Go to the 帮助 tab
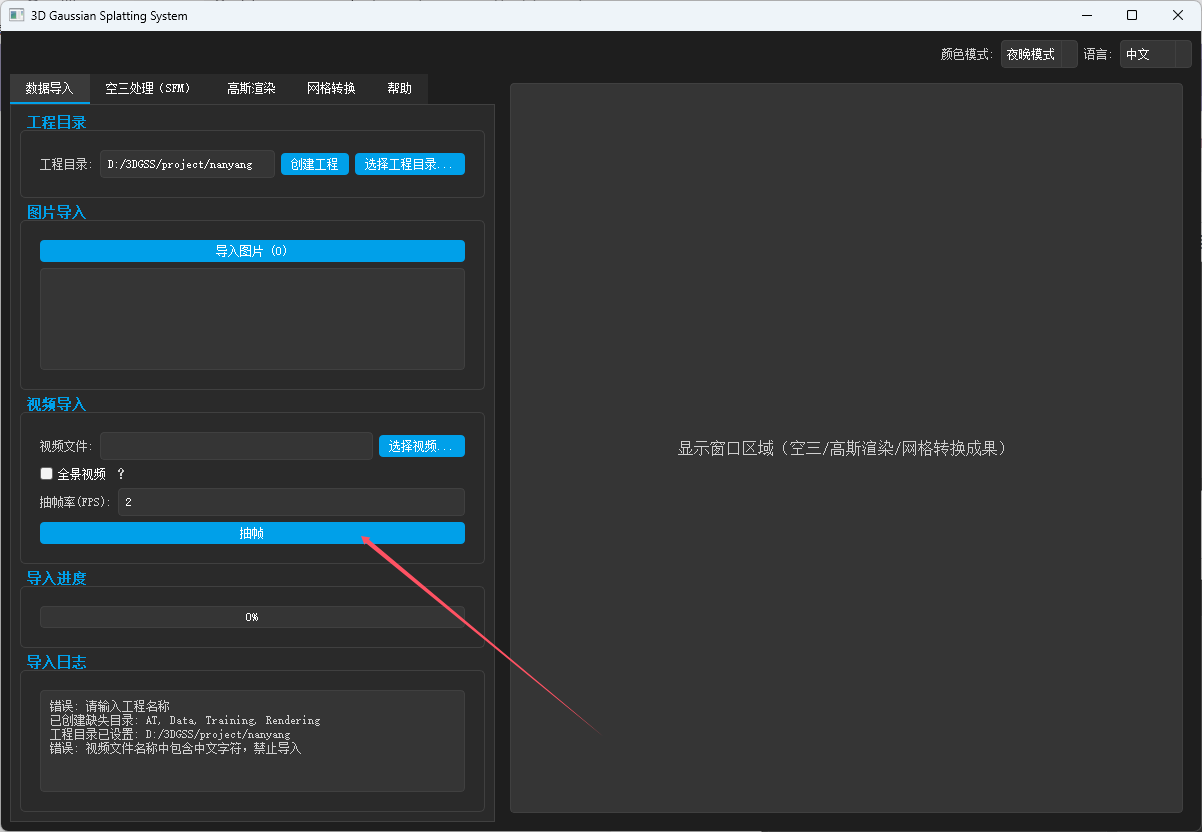 (x=399, y=88)
